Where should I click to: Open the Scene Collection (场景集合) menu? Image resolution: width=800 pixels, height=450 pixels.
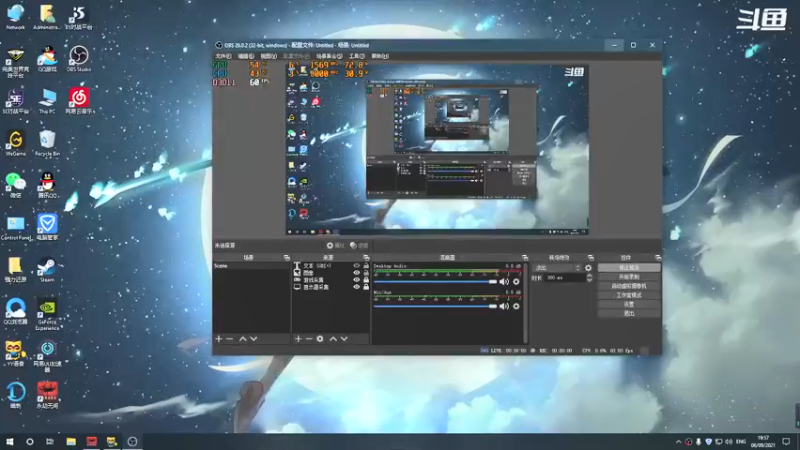[329, 56]
